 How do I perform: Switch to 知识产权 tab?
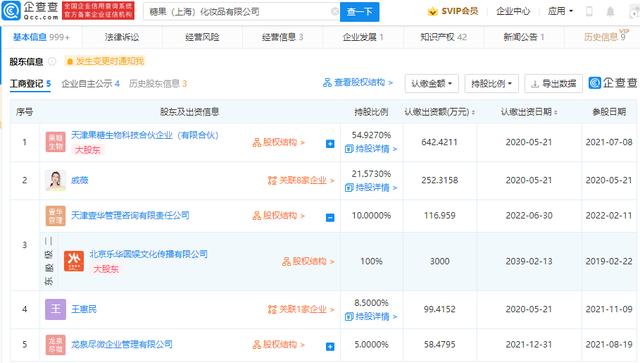(x=444, y=37)
